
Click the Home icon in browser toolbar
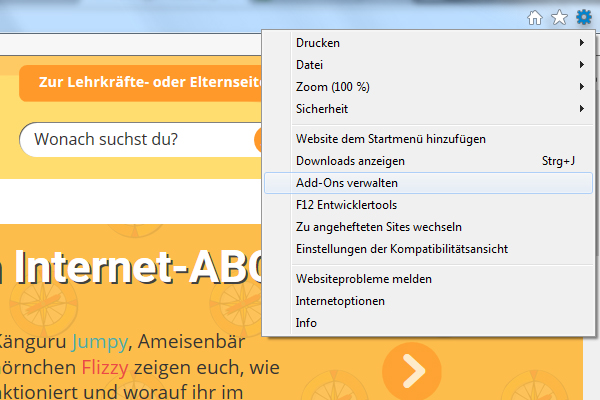click(x=536, y=17)
